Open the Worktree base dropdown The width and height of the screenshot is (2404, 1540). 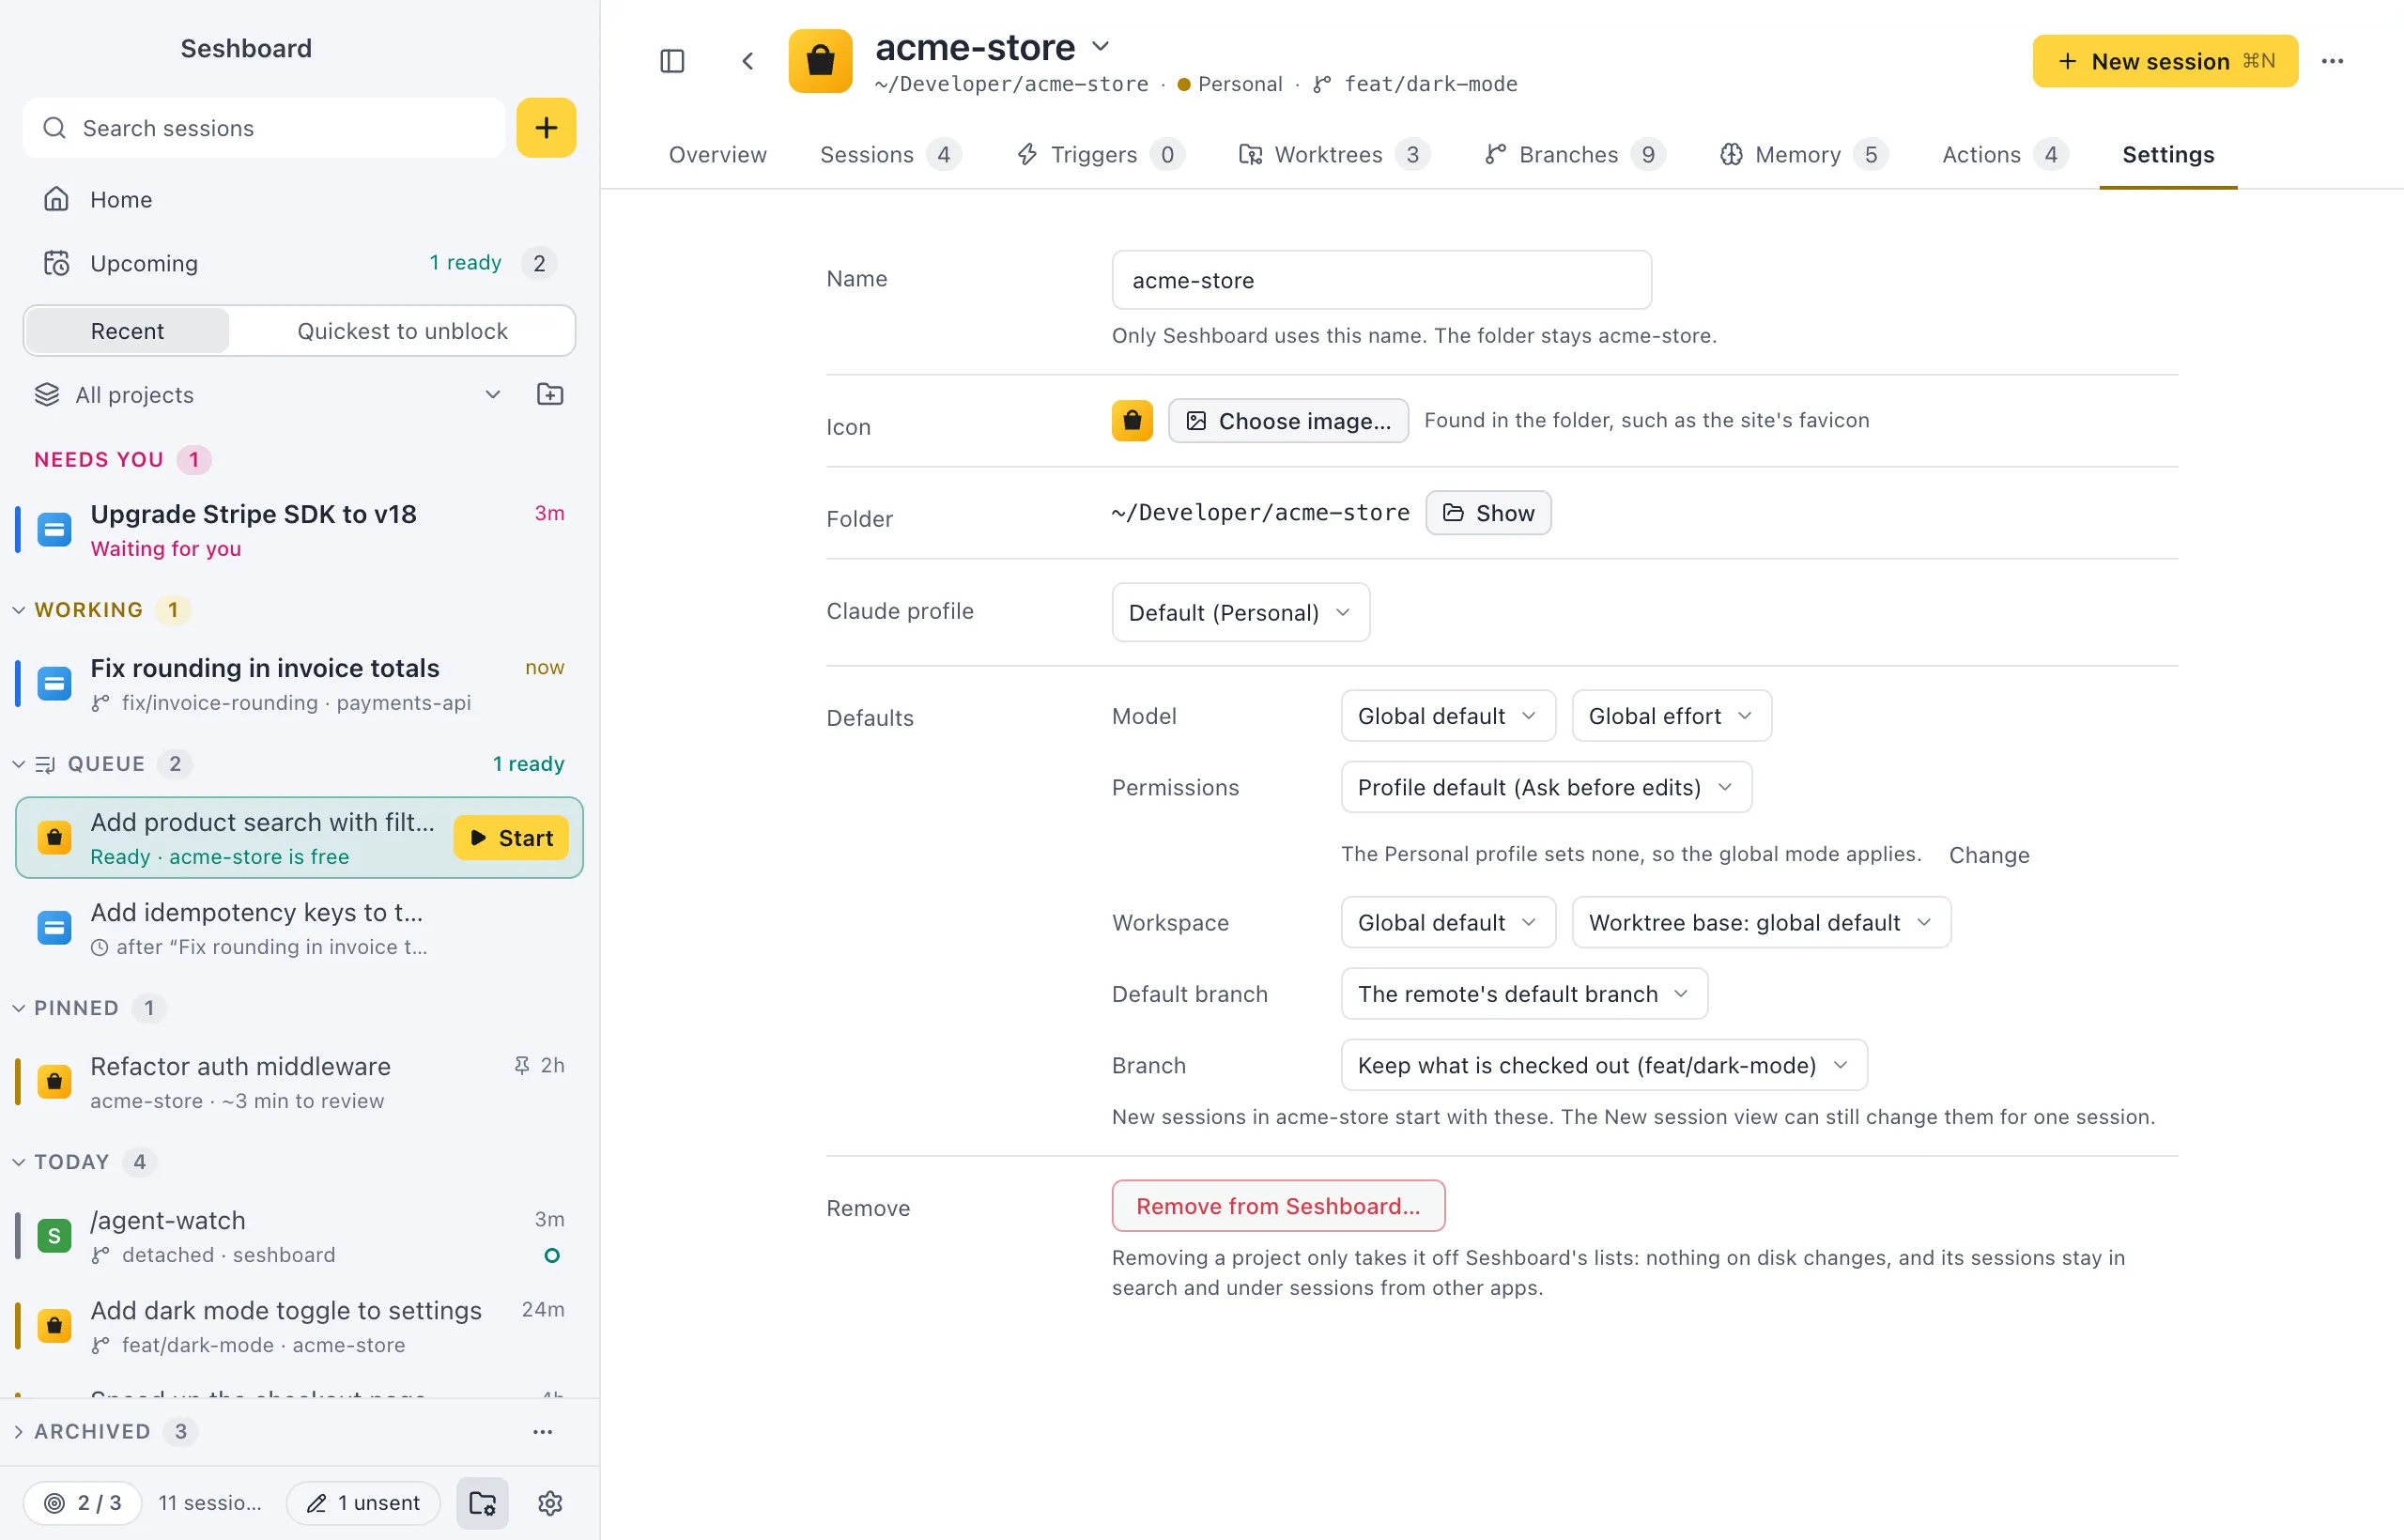[x=1760, y=923]
